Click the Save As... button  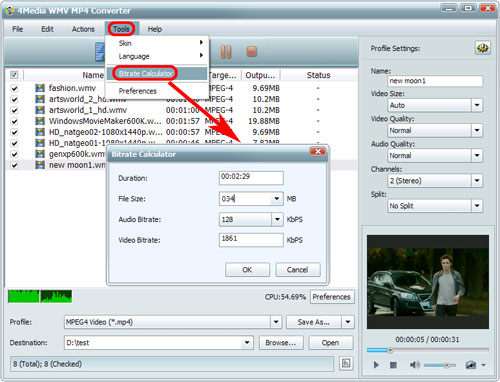click(314, 322)
